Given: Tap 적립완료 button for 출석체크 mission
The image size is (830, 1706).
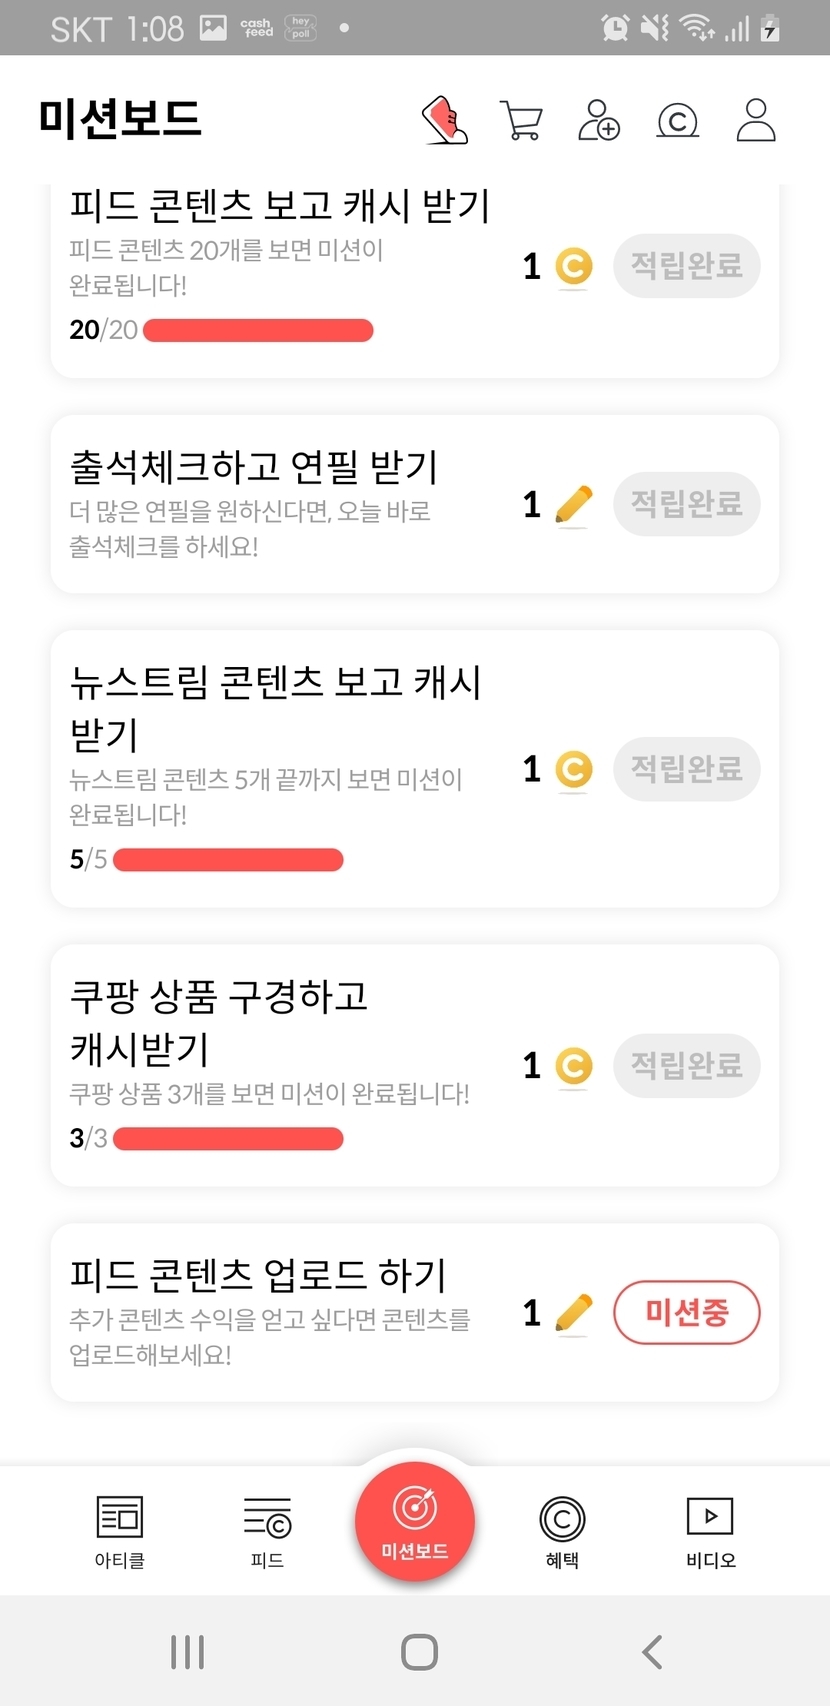Looking at the screenshot, I should coord(686,504).
